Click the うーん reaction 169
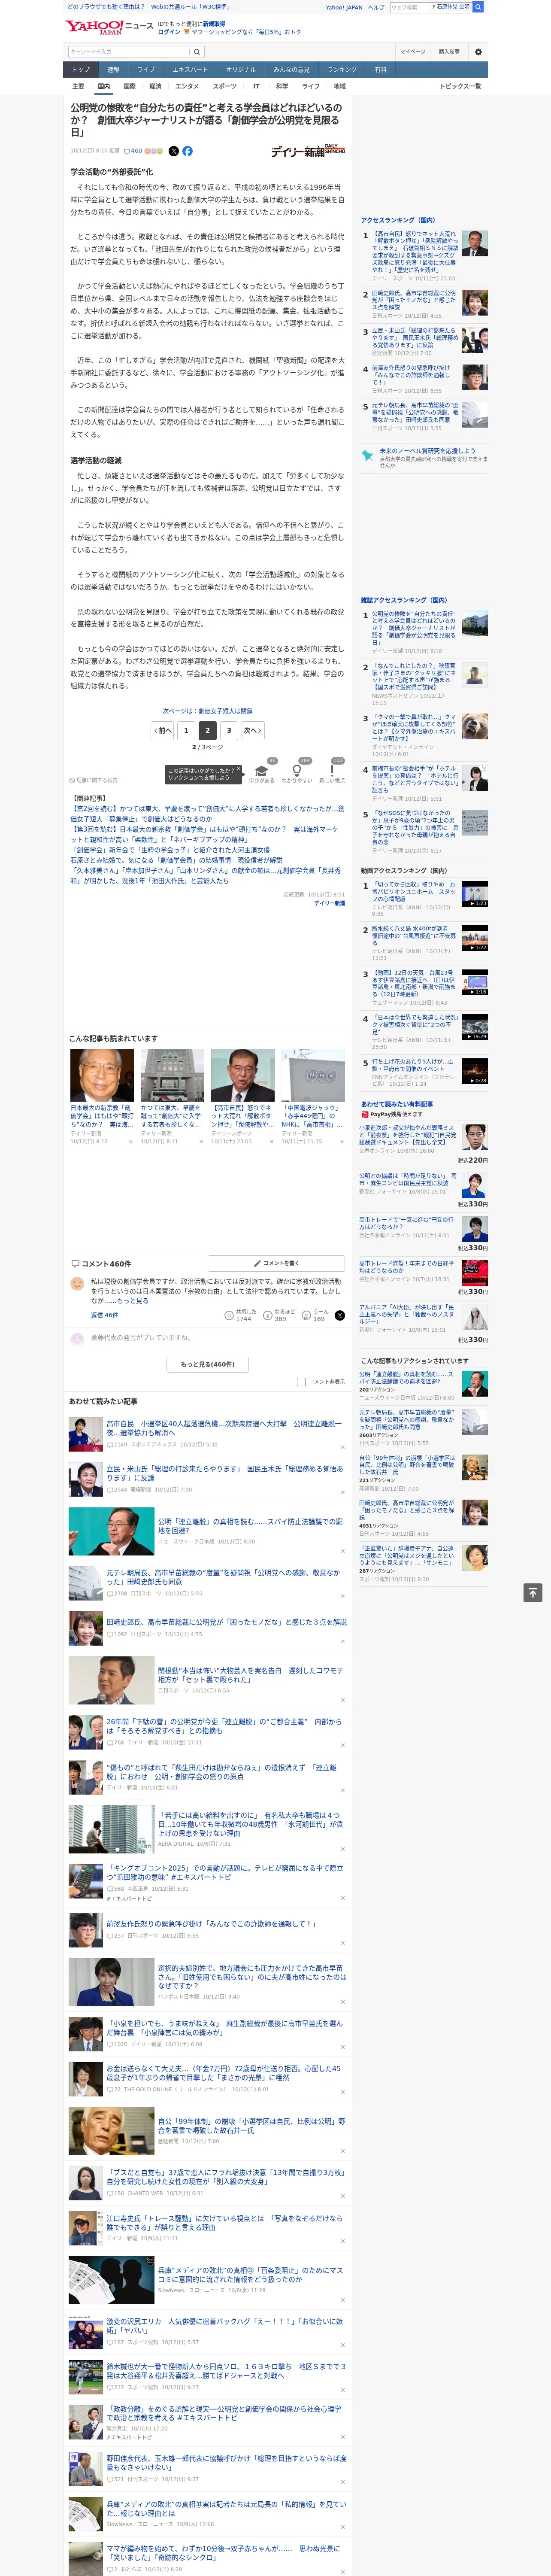Viewport: 551px width, 2576px height. (316, 1315)
